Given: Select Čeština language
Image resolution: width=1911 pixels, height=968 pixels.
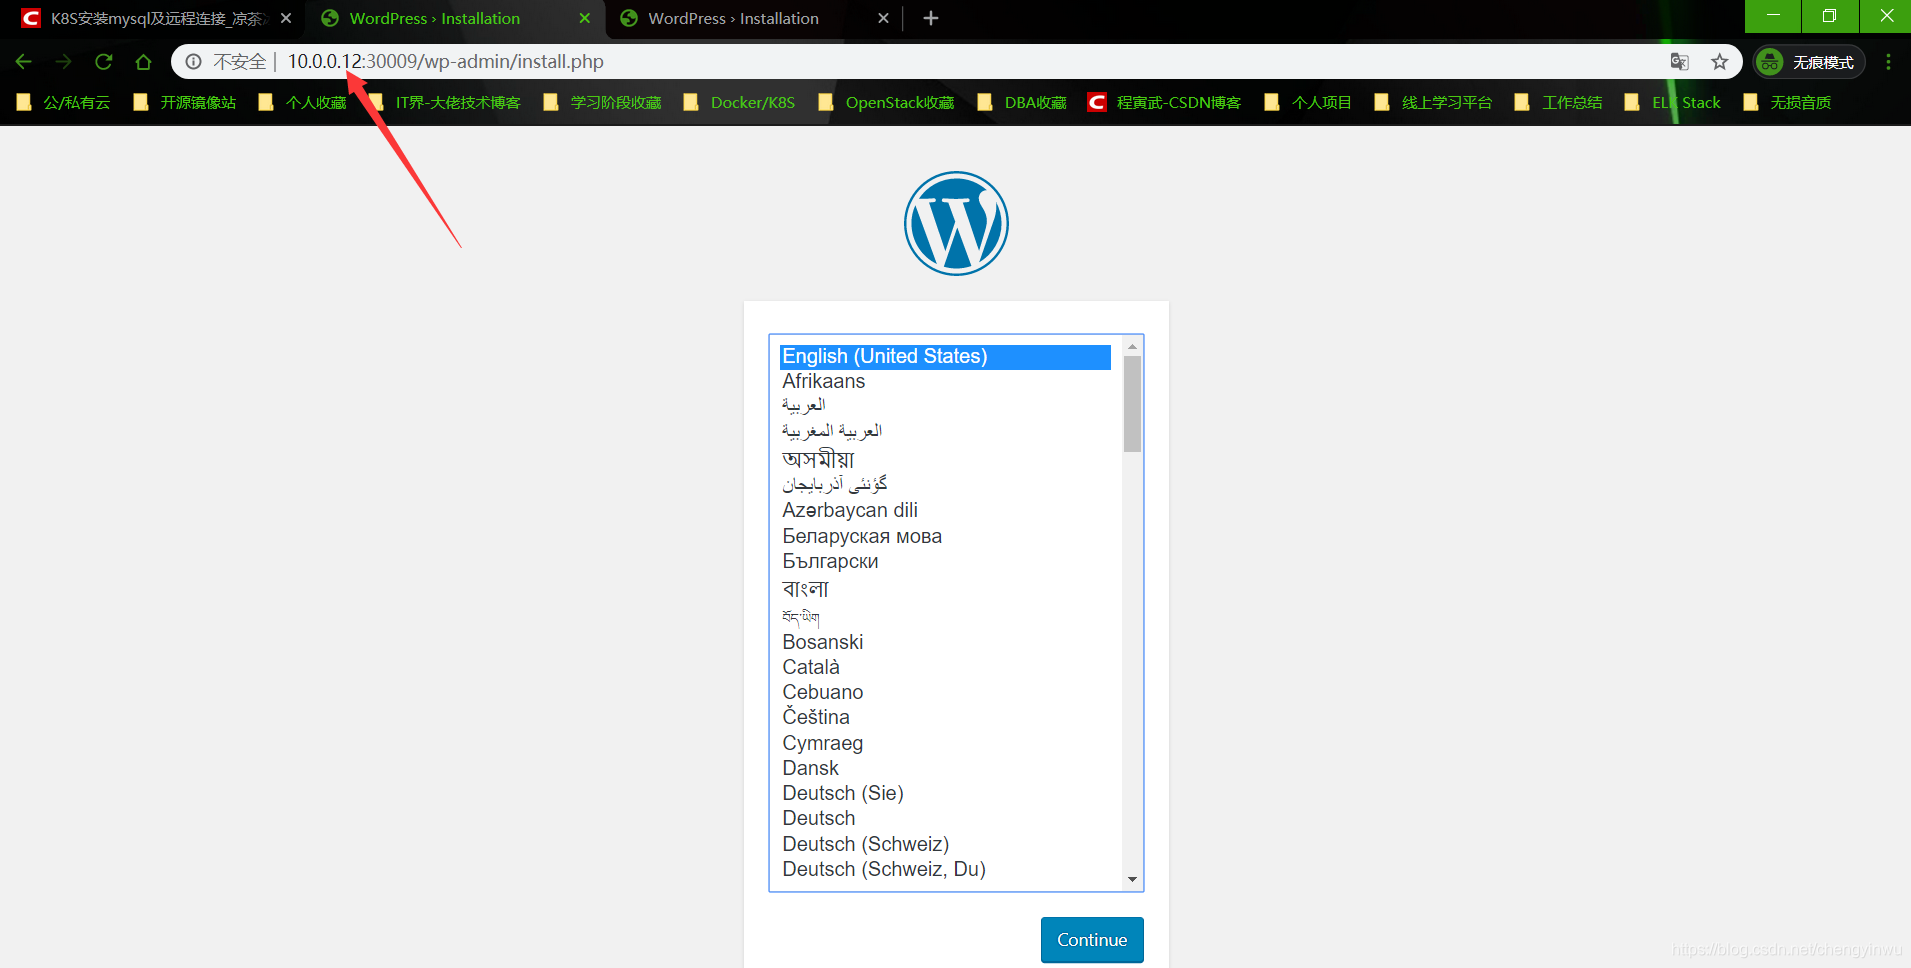Looking at the screenshot, I should (945, 718).
